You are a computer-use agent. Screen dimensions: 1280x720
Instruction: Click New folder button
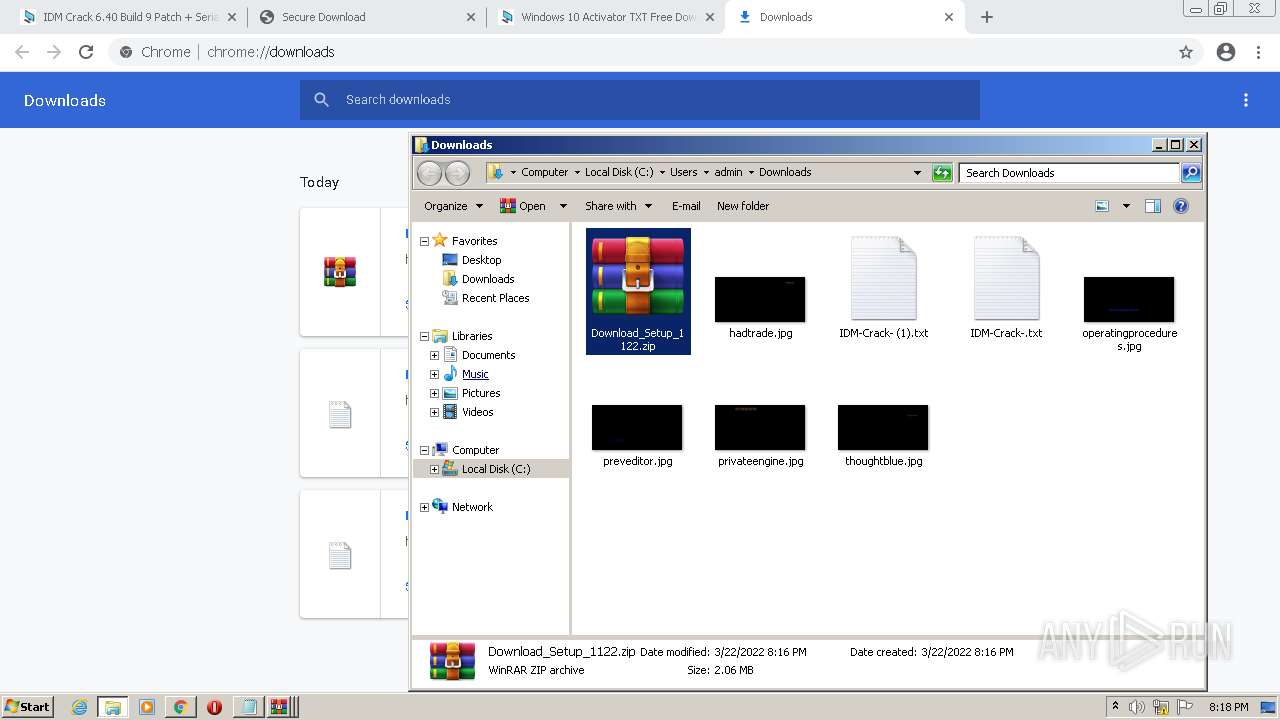tap(743, 206)
